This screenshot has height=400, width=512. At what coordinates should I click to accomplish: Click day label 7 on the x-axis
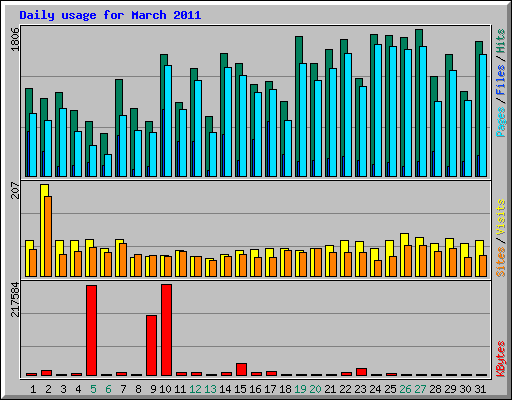123,389
